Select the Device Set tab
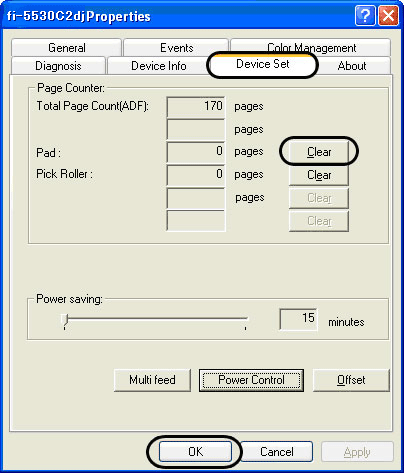 click(x=262, y=64)
